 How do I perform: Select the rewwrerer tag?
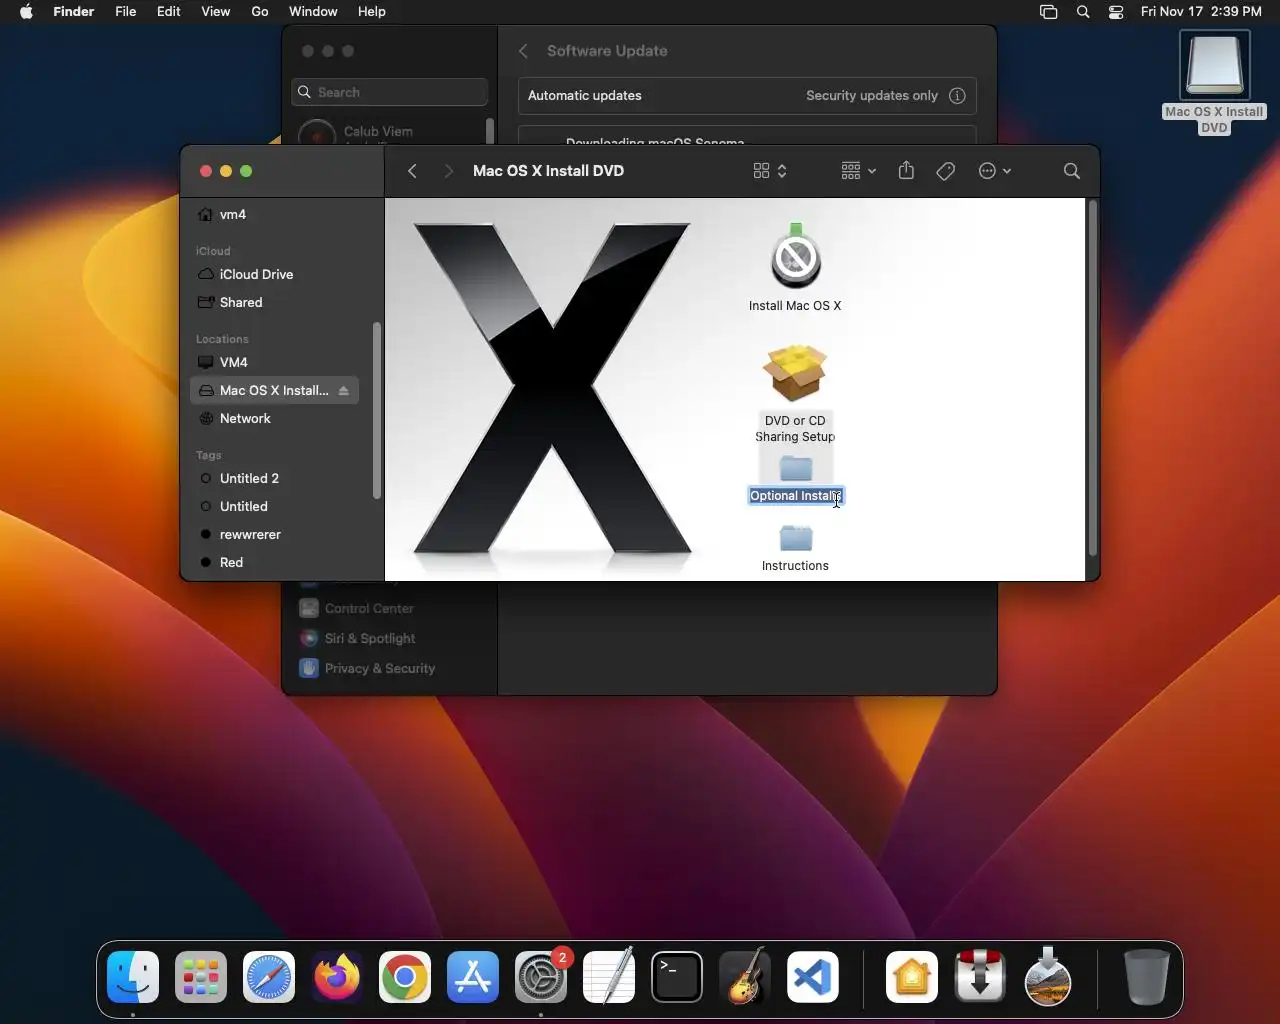pyautogui.click(x=273, y=534)
